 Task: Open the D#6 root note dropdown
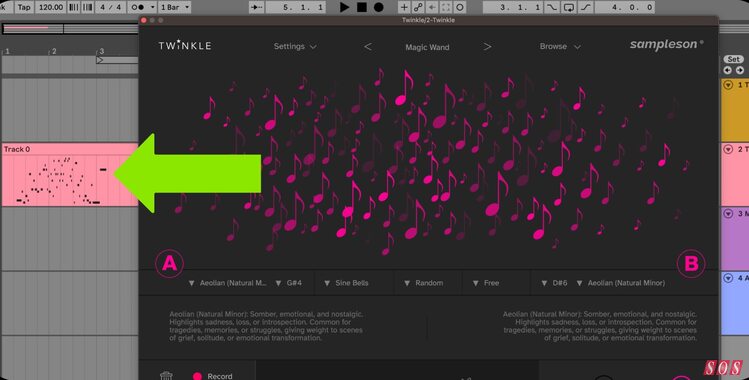pos(555,283)
